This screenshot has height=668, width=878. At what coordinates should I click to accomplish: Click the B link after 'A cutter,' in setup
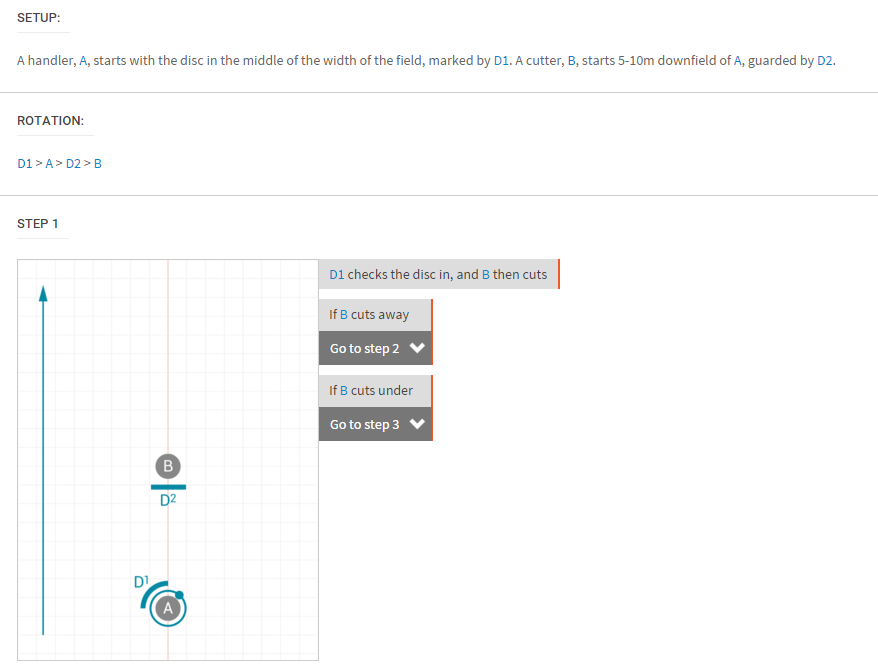click(x=571, y=60)
